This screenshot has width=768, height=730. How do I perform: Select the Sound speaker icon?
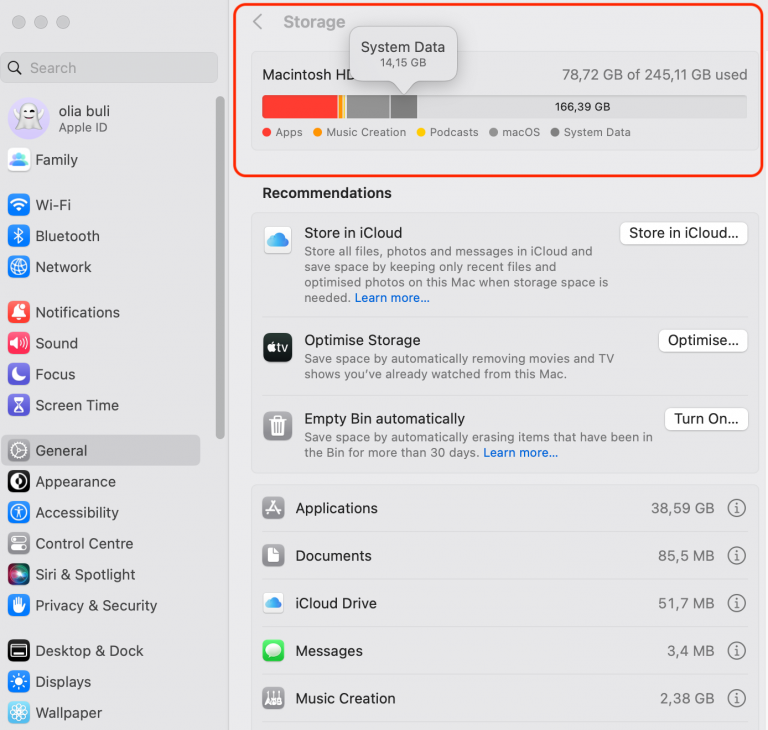[19, 343]
